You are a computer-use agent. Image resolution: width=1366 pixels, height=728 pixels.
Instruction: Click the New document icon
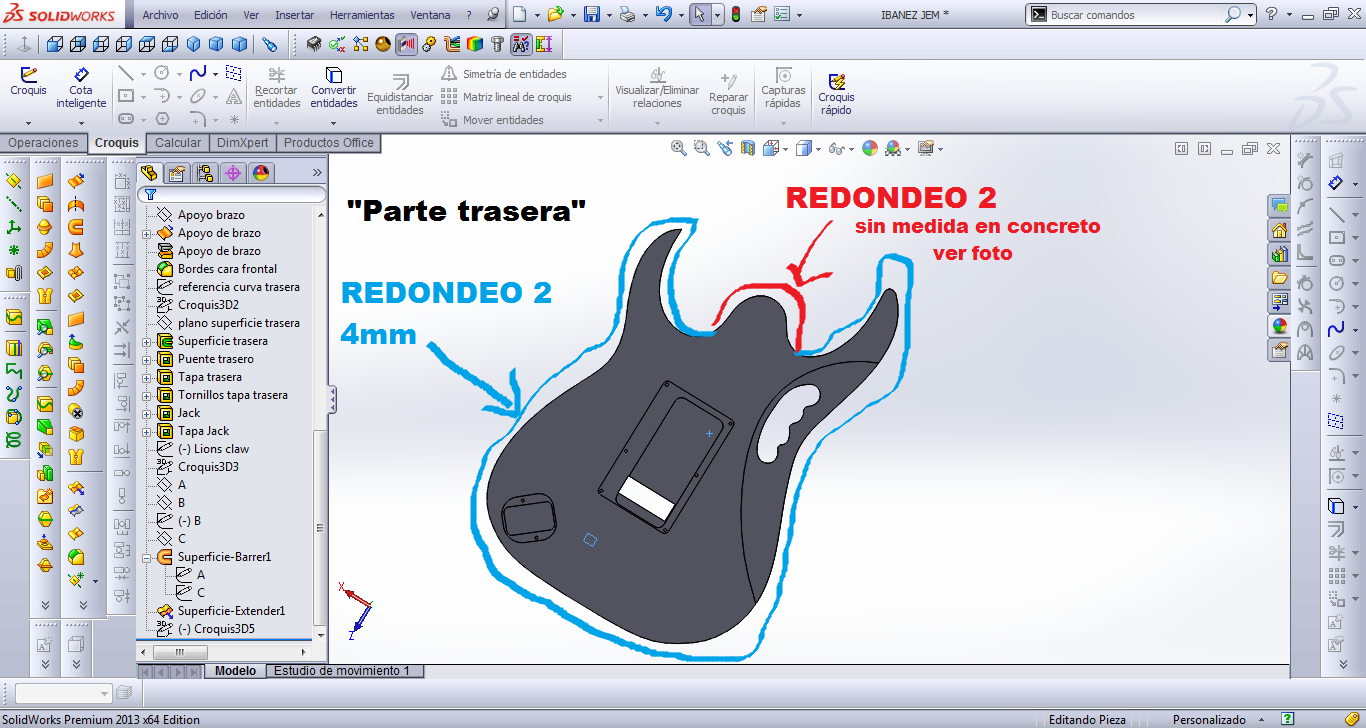coord(519,14)
